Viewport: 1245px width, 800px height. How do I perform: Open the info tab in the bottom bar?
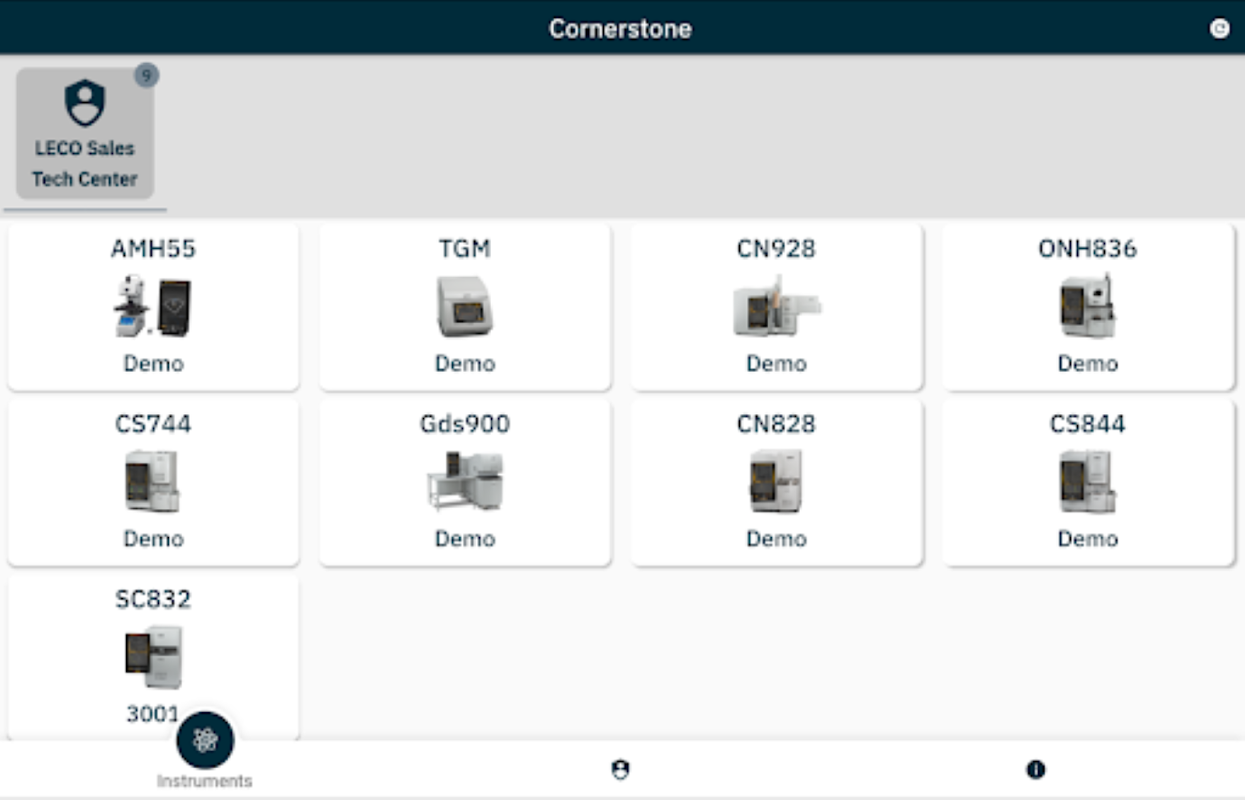pos(1036,769)
